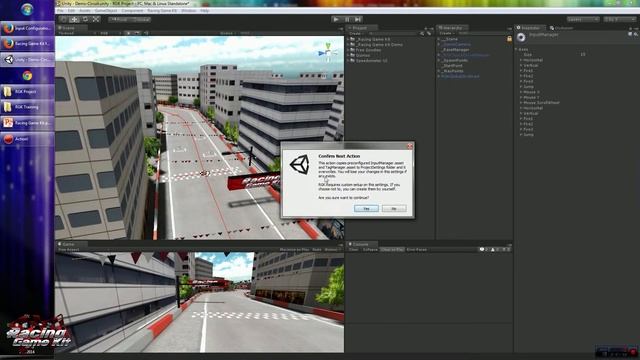
Task: Select the Rotate tool in Unity toolbar
Action: [x=85, y=19]
